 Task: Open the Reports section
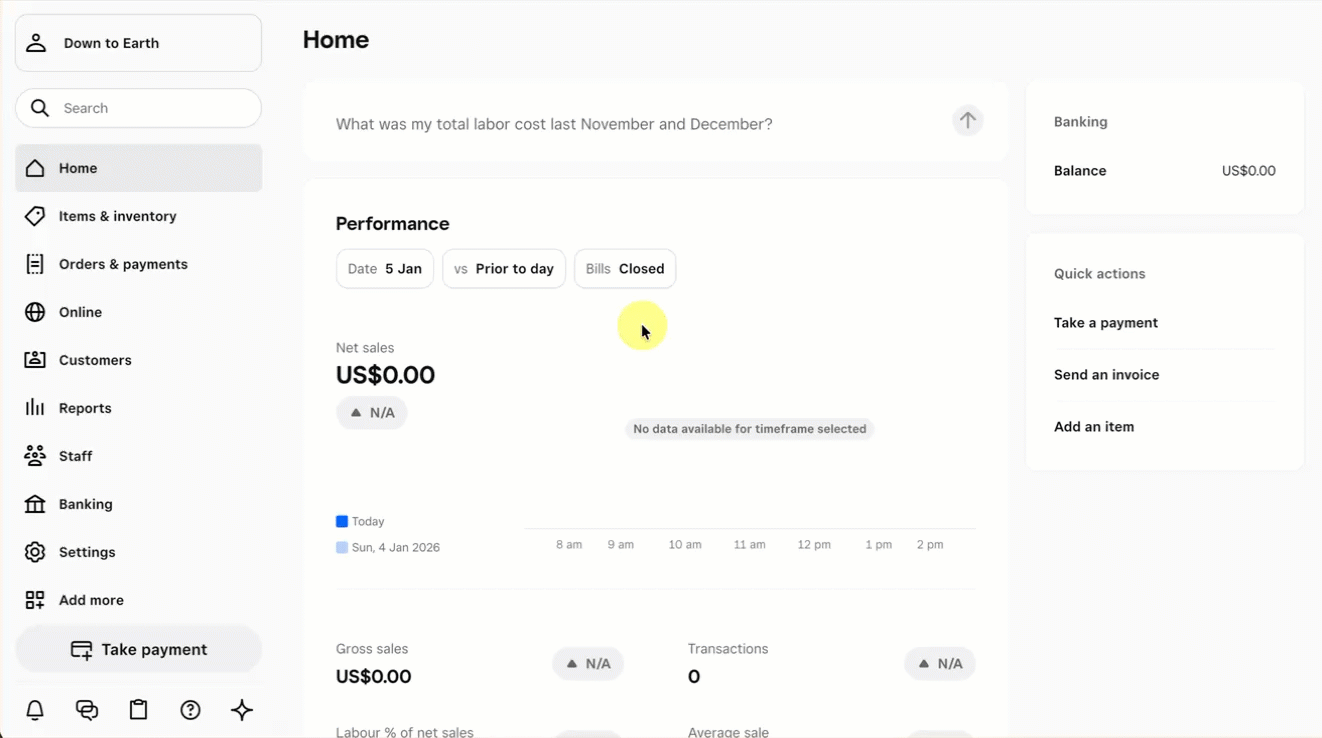point(85,408)
